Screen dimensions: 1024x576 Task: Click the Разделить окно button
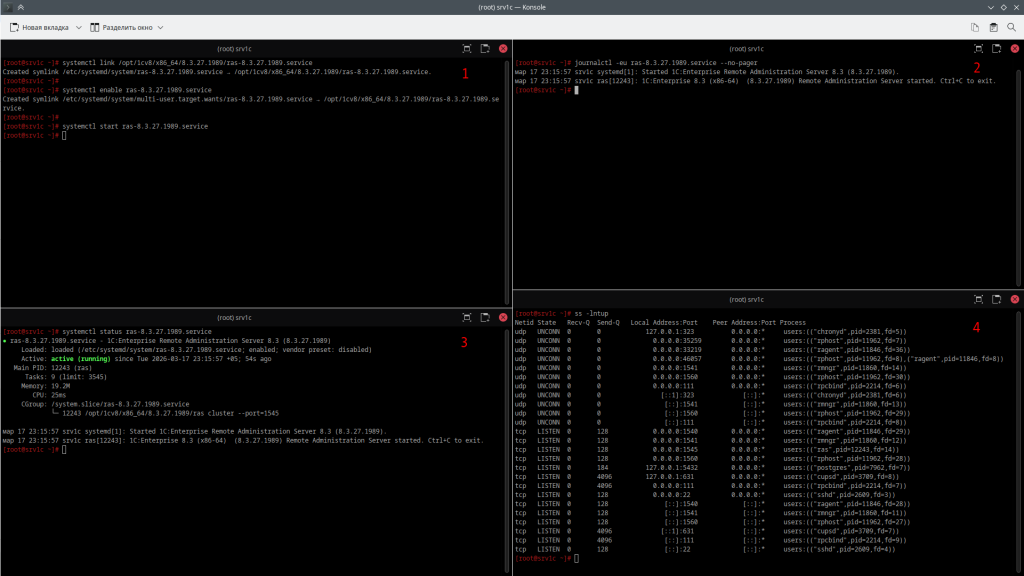(x=121, y=27)
